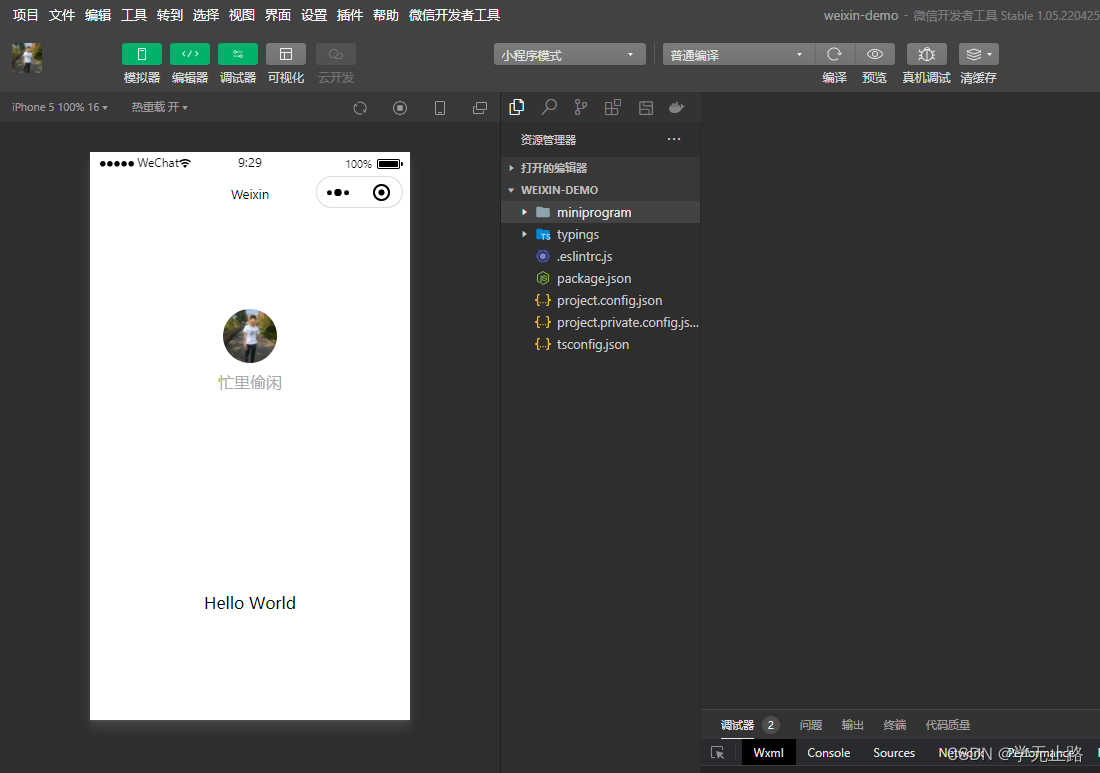Screen dimensions: 1100x773
Task: Open the 文件 menu
Action: click(62, 15)
